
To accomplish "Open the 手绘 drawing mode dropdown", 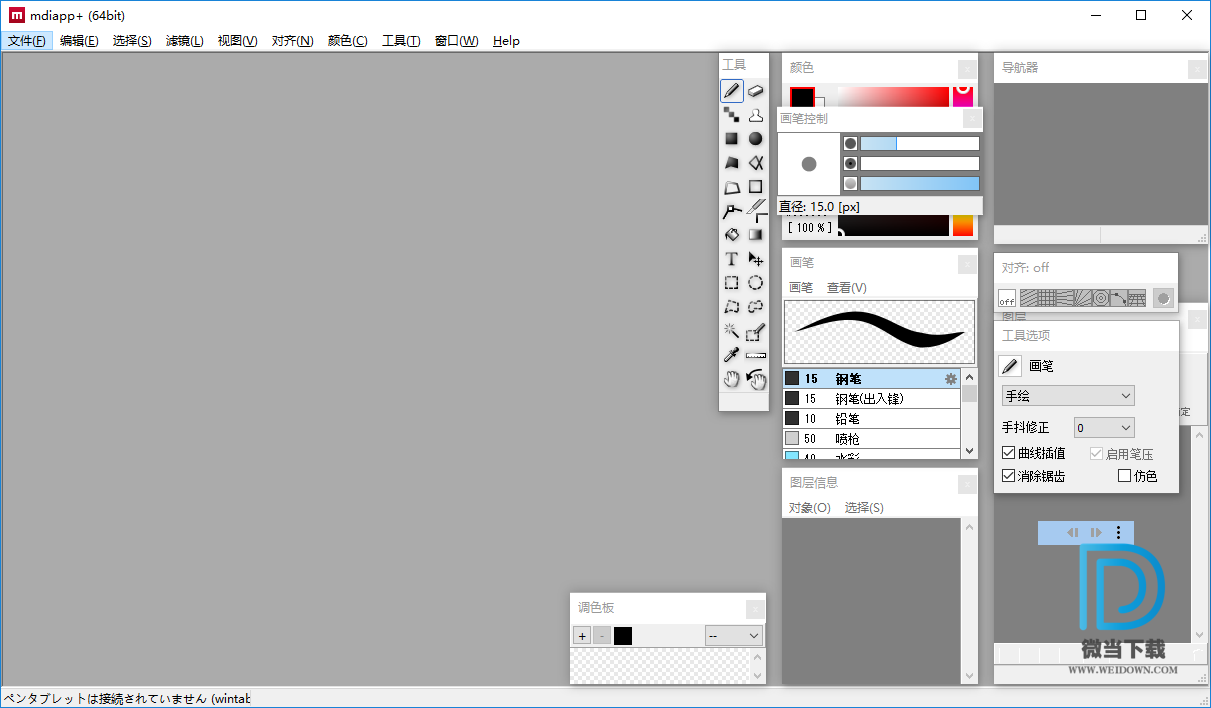I will click(x=1068, y=396).
